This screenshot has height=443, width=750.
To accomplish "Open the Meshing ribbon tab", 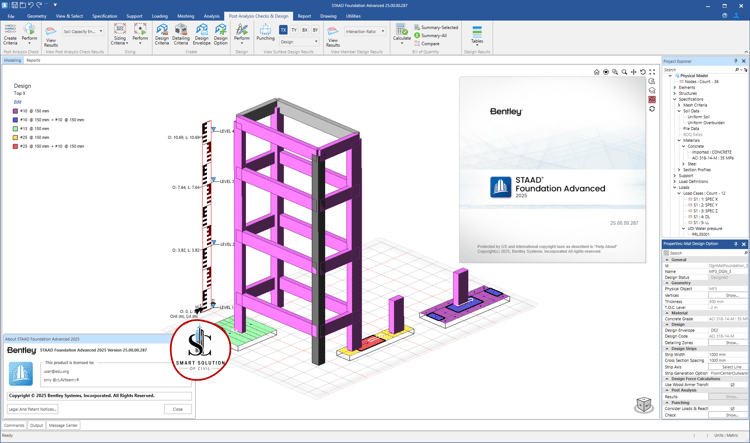I will [x=186, y=16].
